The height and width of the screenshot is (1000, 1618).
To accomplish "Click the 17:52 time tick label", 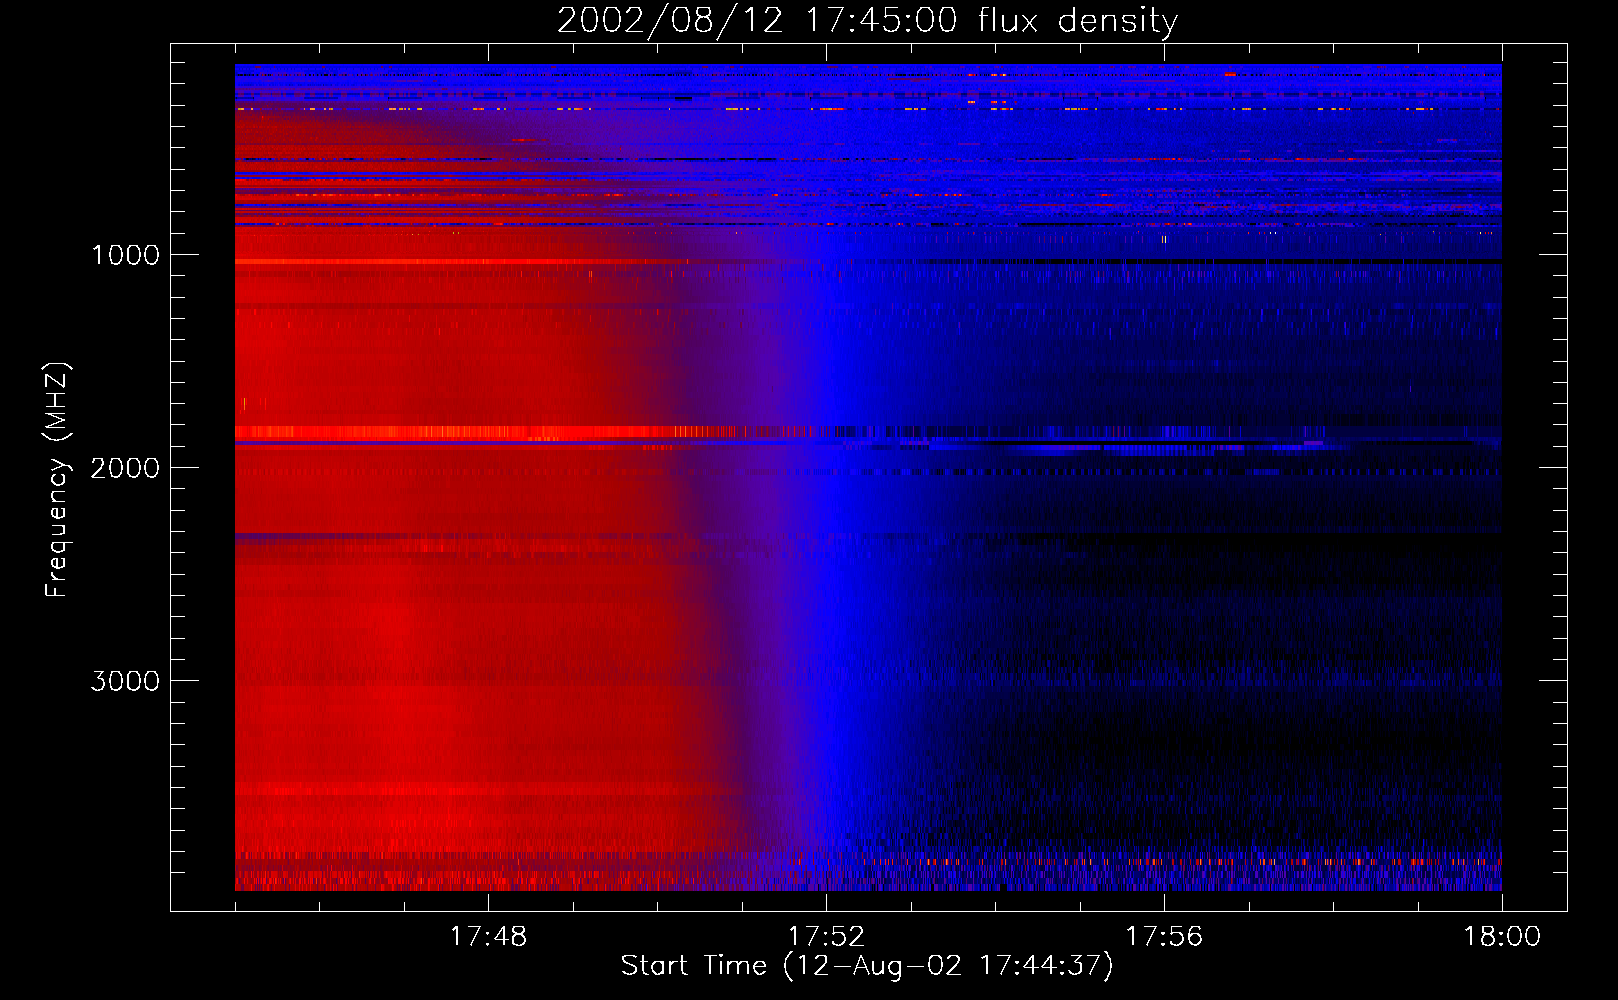I will click(826, 937).
